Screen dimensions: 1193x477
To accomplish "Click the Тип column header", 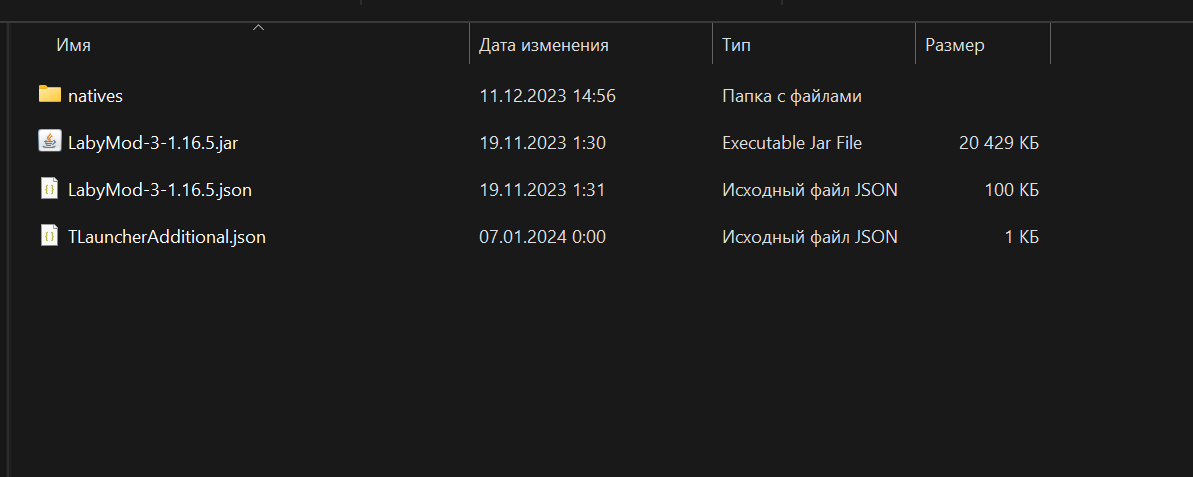I will (x=736, y=45).
